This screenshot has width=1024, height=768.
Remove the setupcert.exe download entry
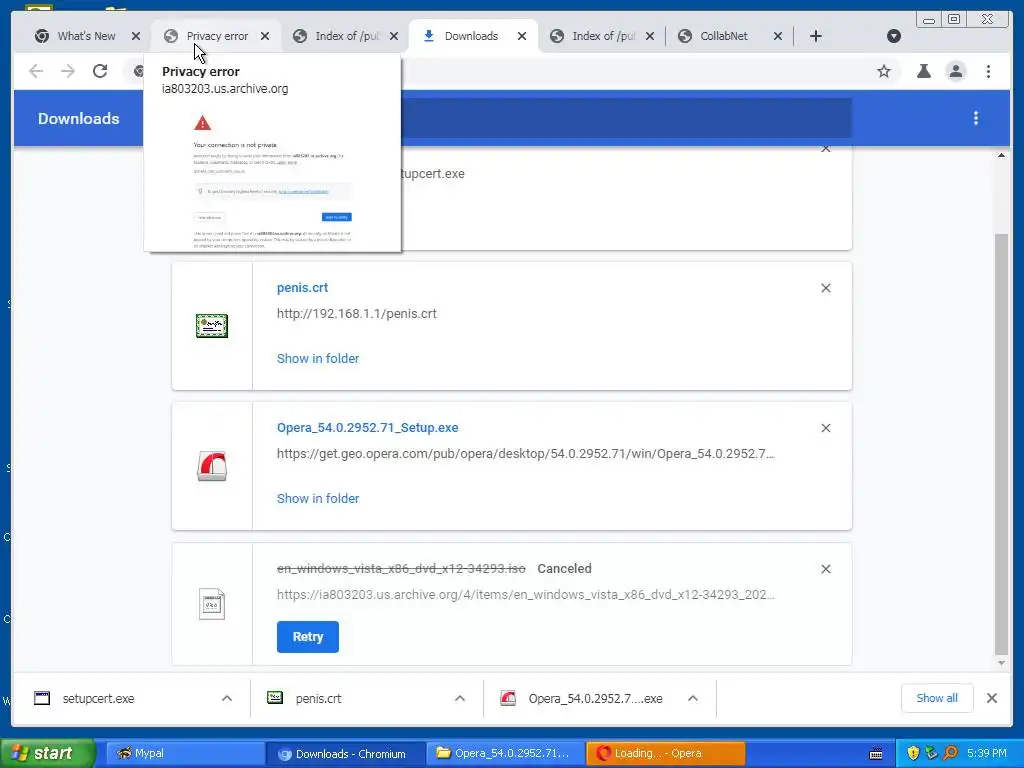click(x=825, y=150)
